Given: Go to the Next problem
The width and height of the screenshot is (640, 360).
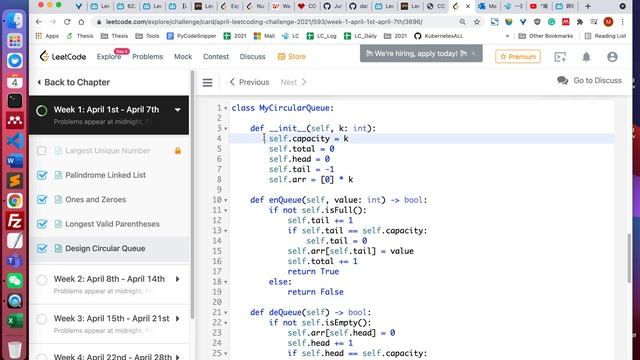Looking at the screenshot, I should click(x=293, y=82).
